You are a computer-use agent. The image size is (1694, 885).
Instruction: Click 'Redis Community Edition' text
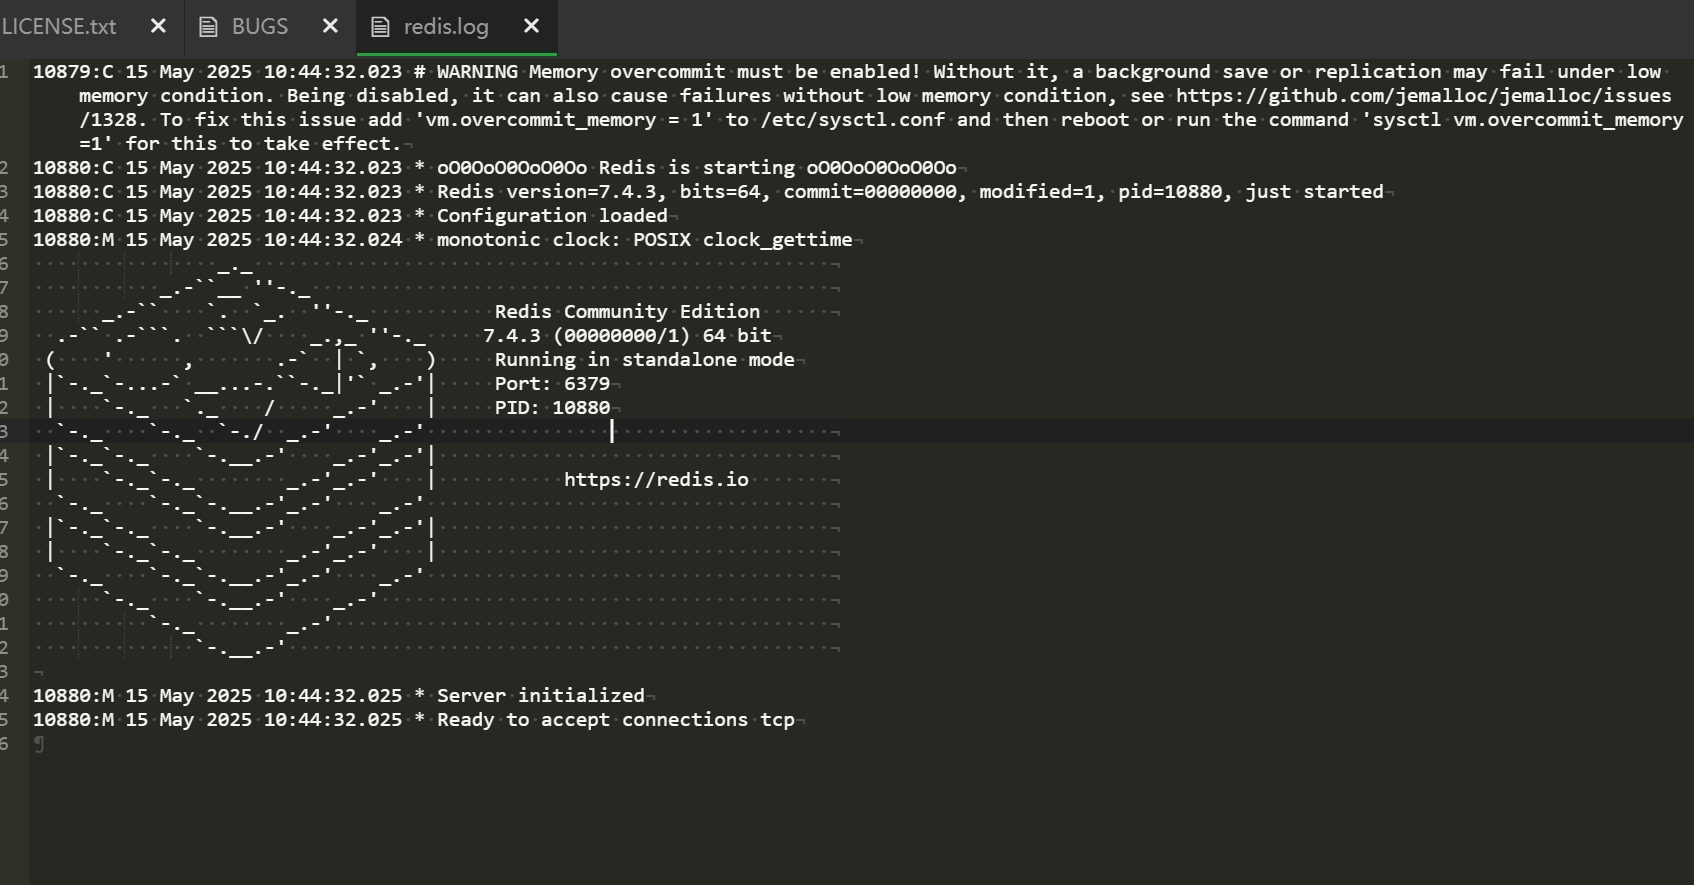point(627,312)
